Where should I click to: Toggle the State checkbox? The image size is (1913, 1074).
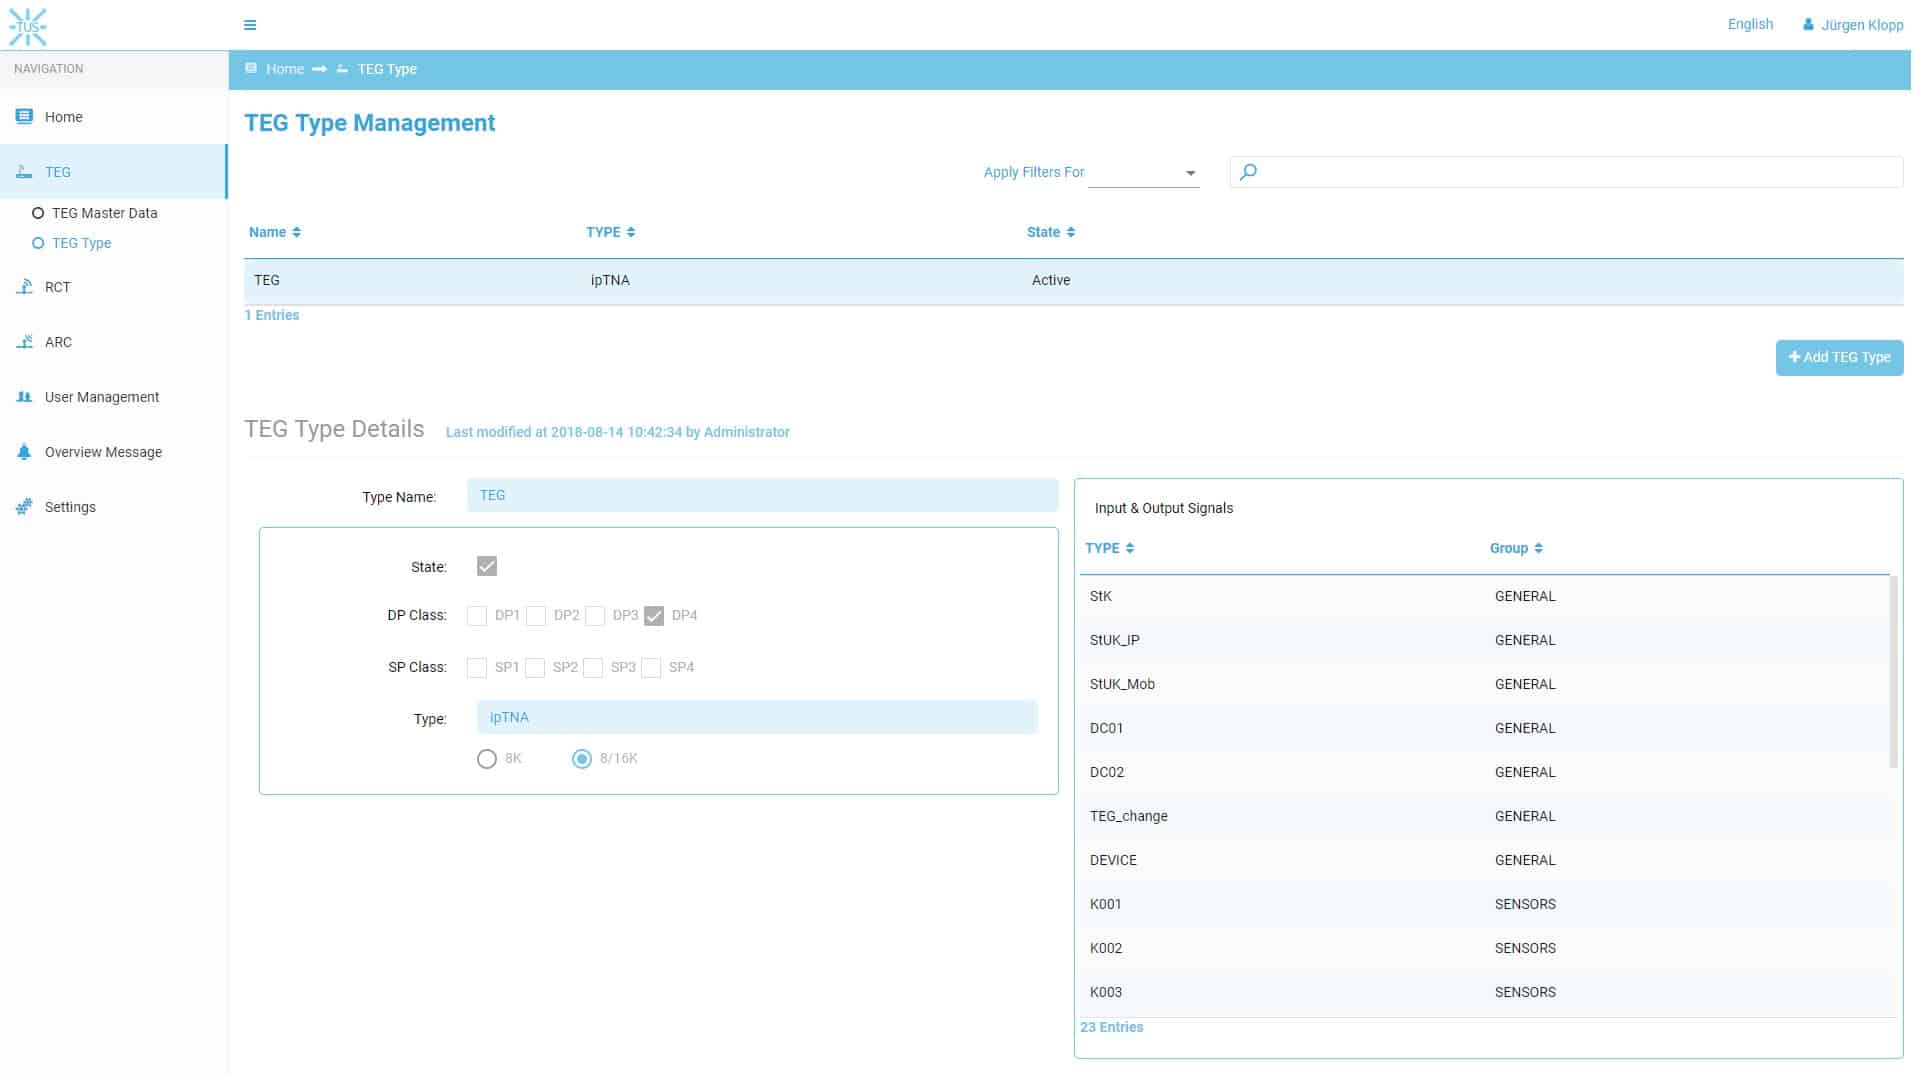pos(487,567)
